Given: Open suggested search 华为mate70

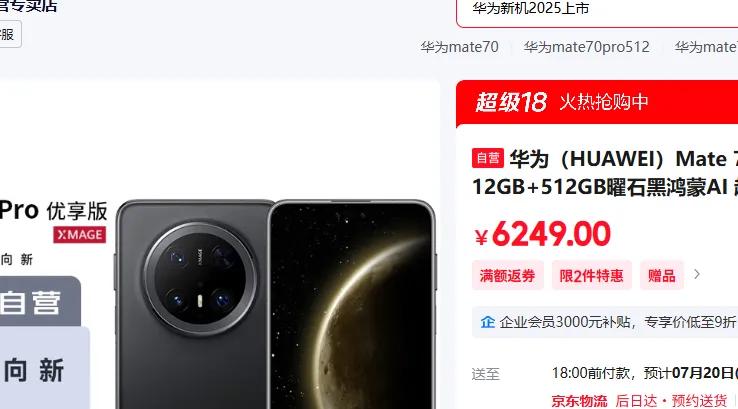Looking at the screenshot, I should pyautogui.click(x=459, y=47).
